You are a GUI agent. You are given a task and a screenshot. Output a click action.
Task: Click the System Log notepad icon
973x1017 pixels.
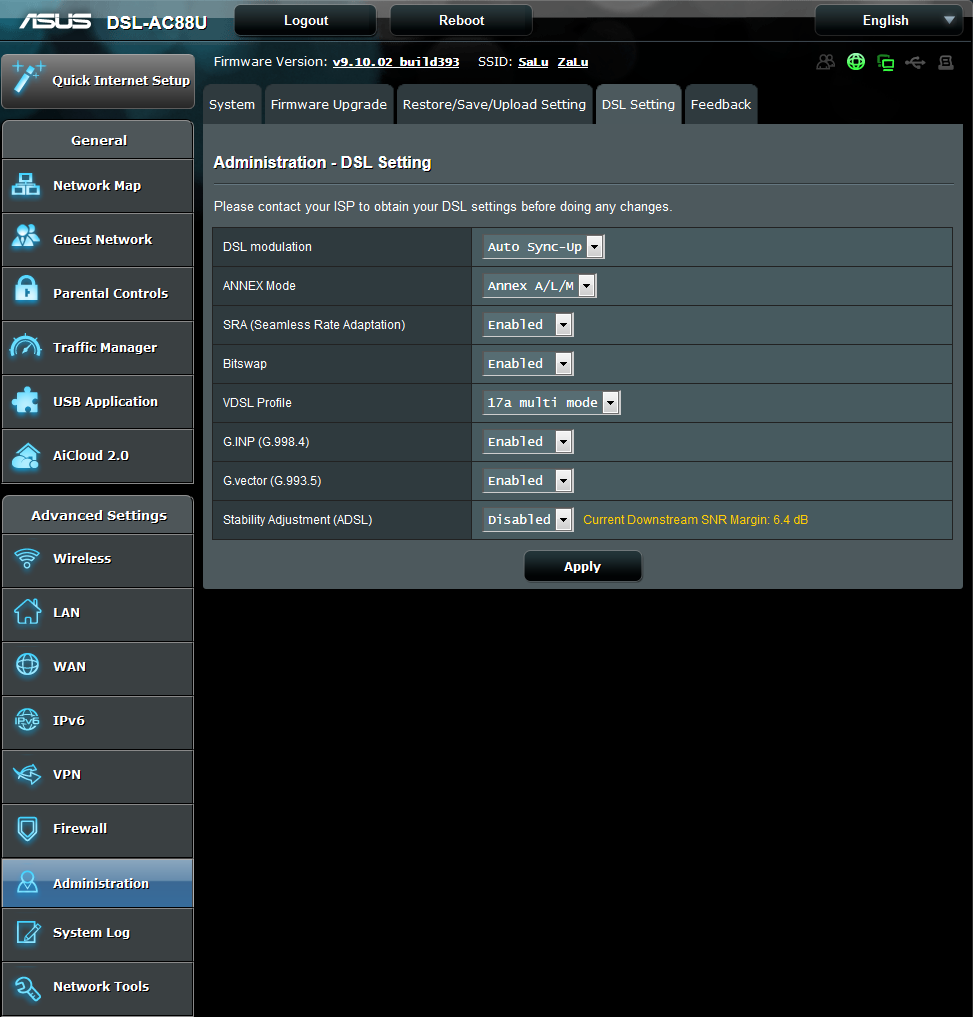pos(28,931)
